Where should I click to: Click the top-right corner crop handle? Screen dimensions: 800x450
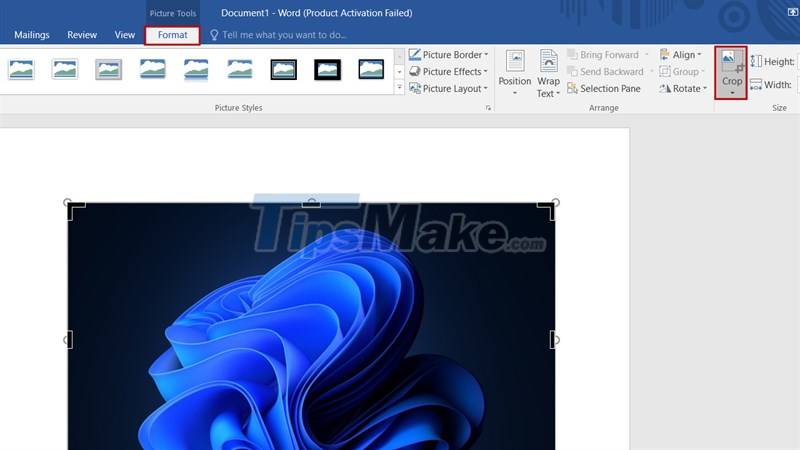[546, 211]
